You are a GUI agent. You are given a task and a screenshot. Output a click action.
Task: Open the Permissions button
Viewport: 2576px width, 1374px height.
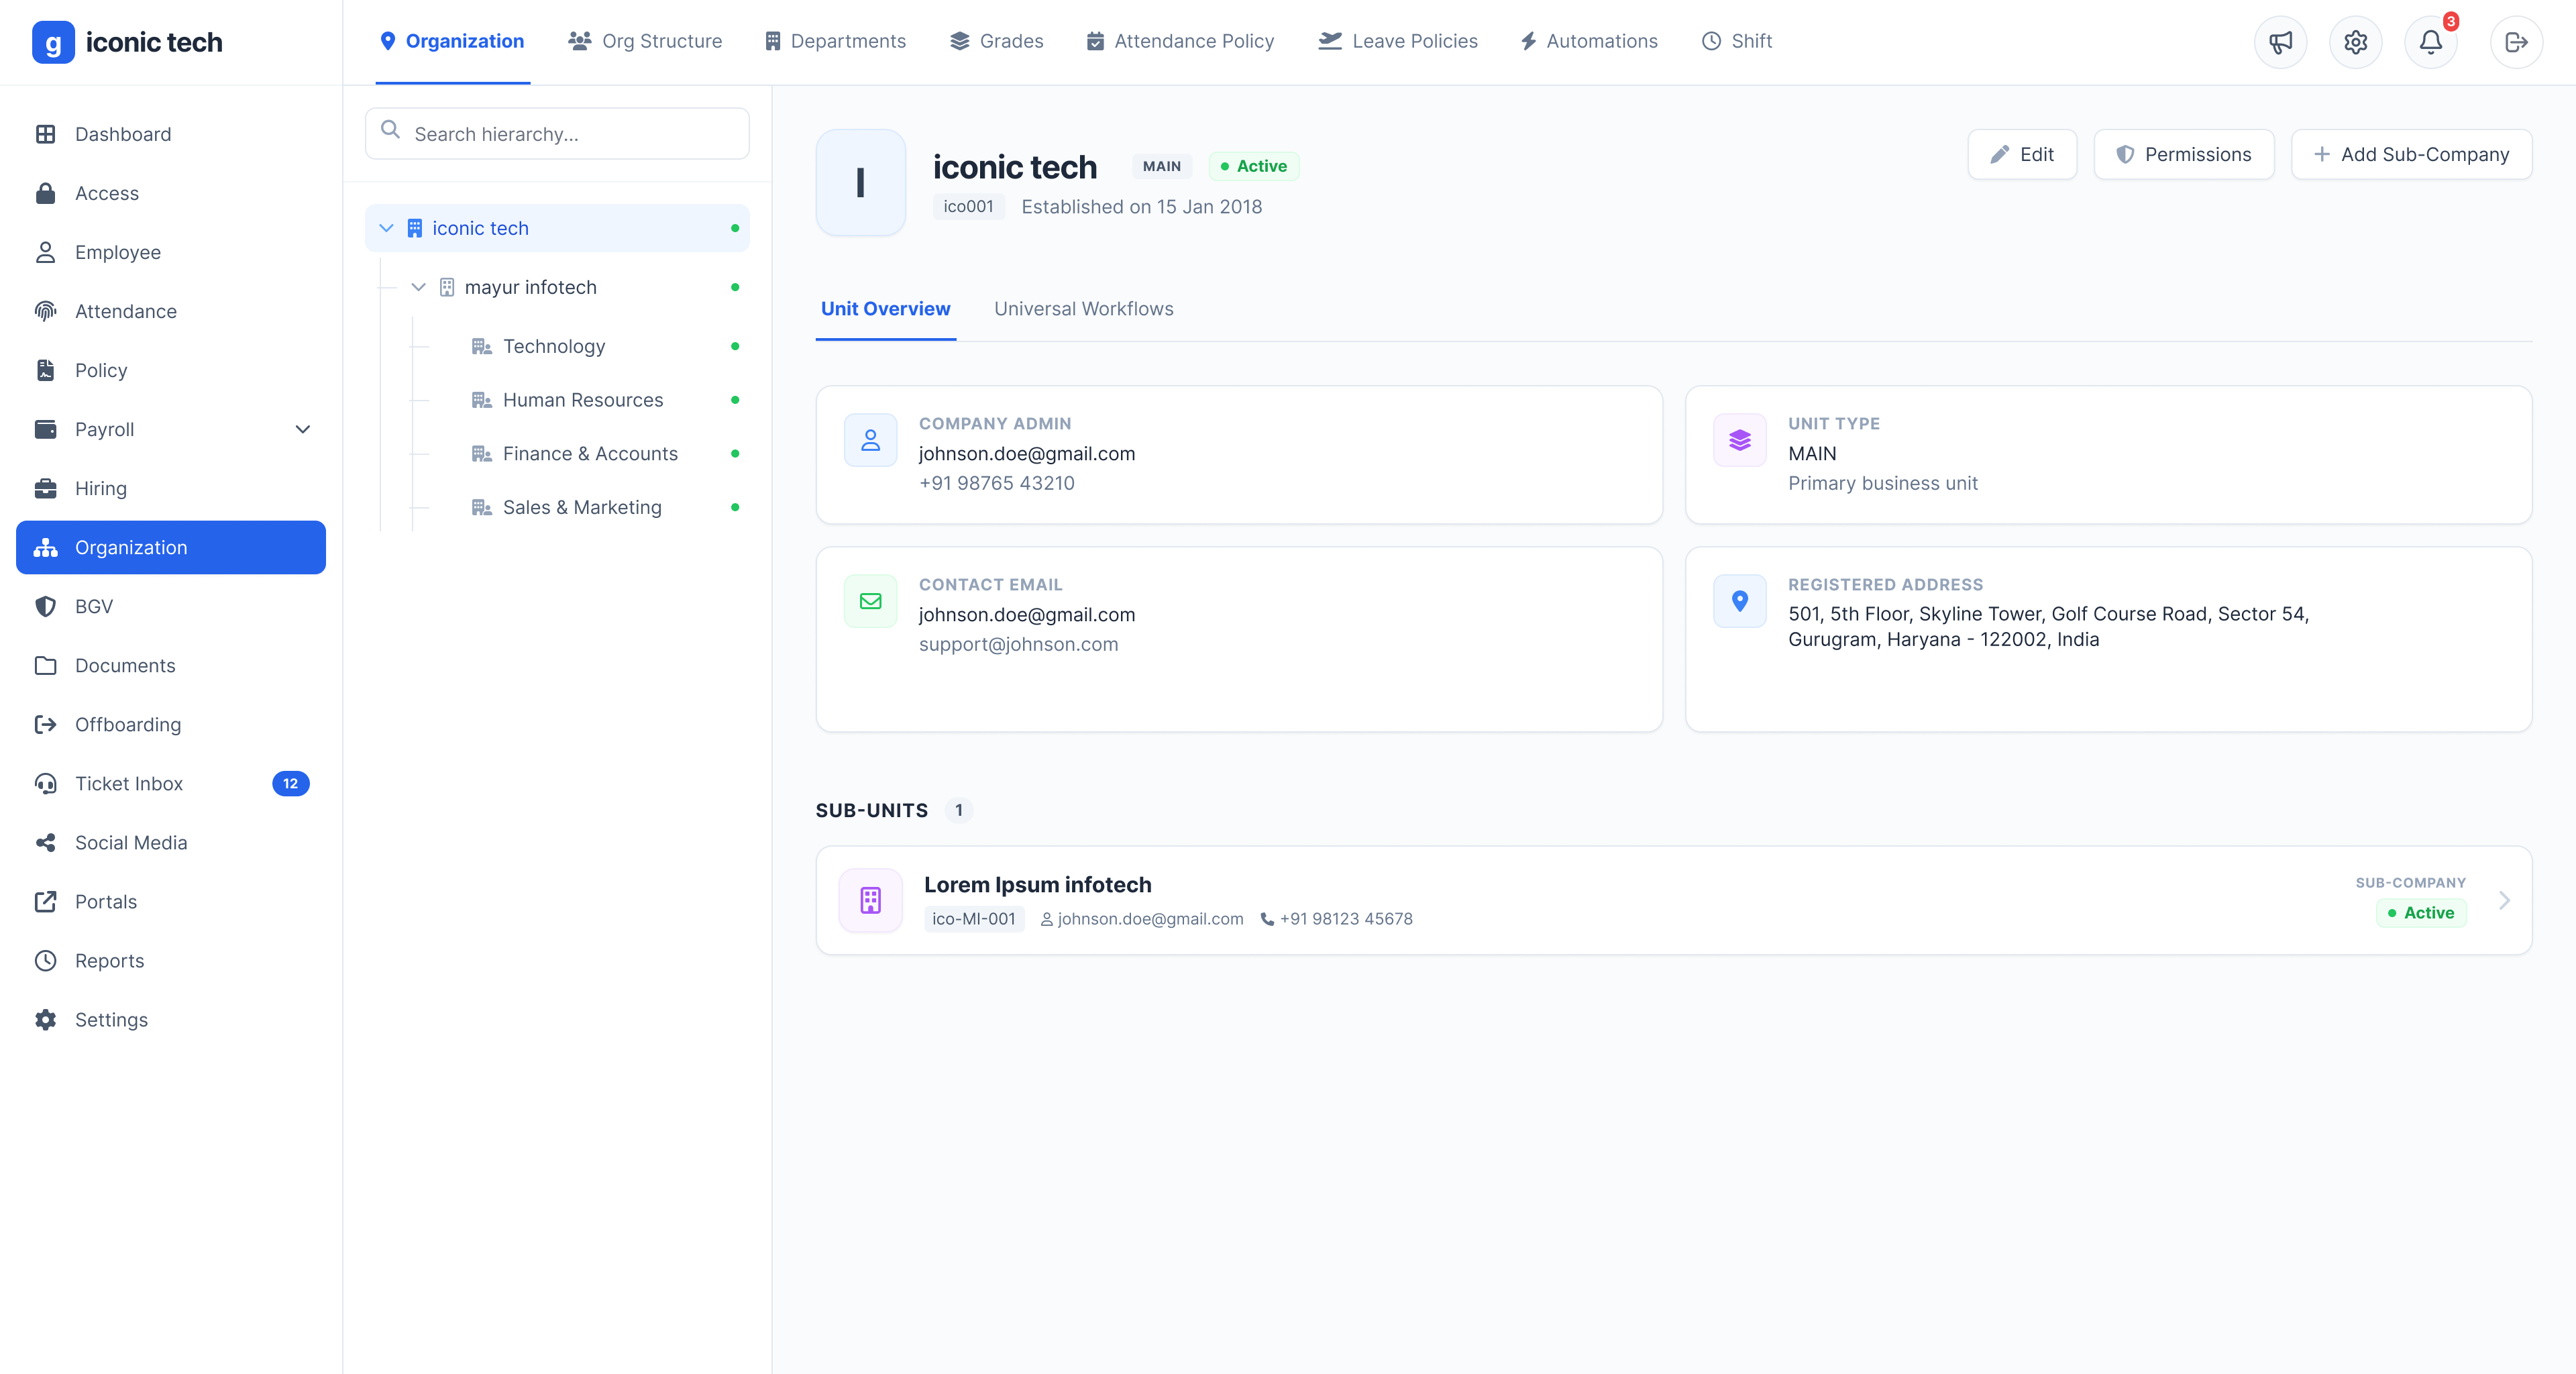pos(2184,154)
